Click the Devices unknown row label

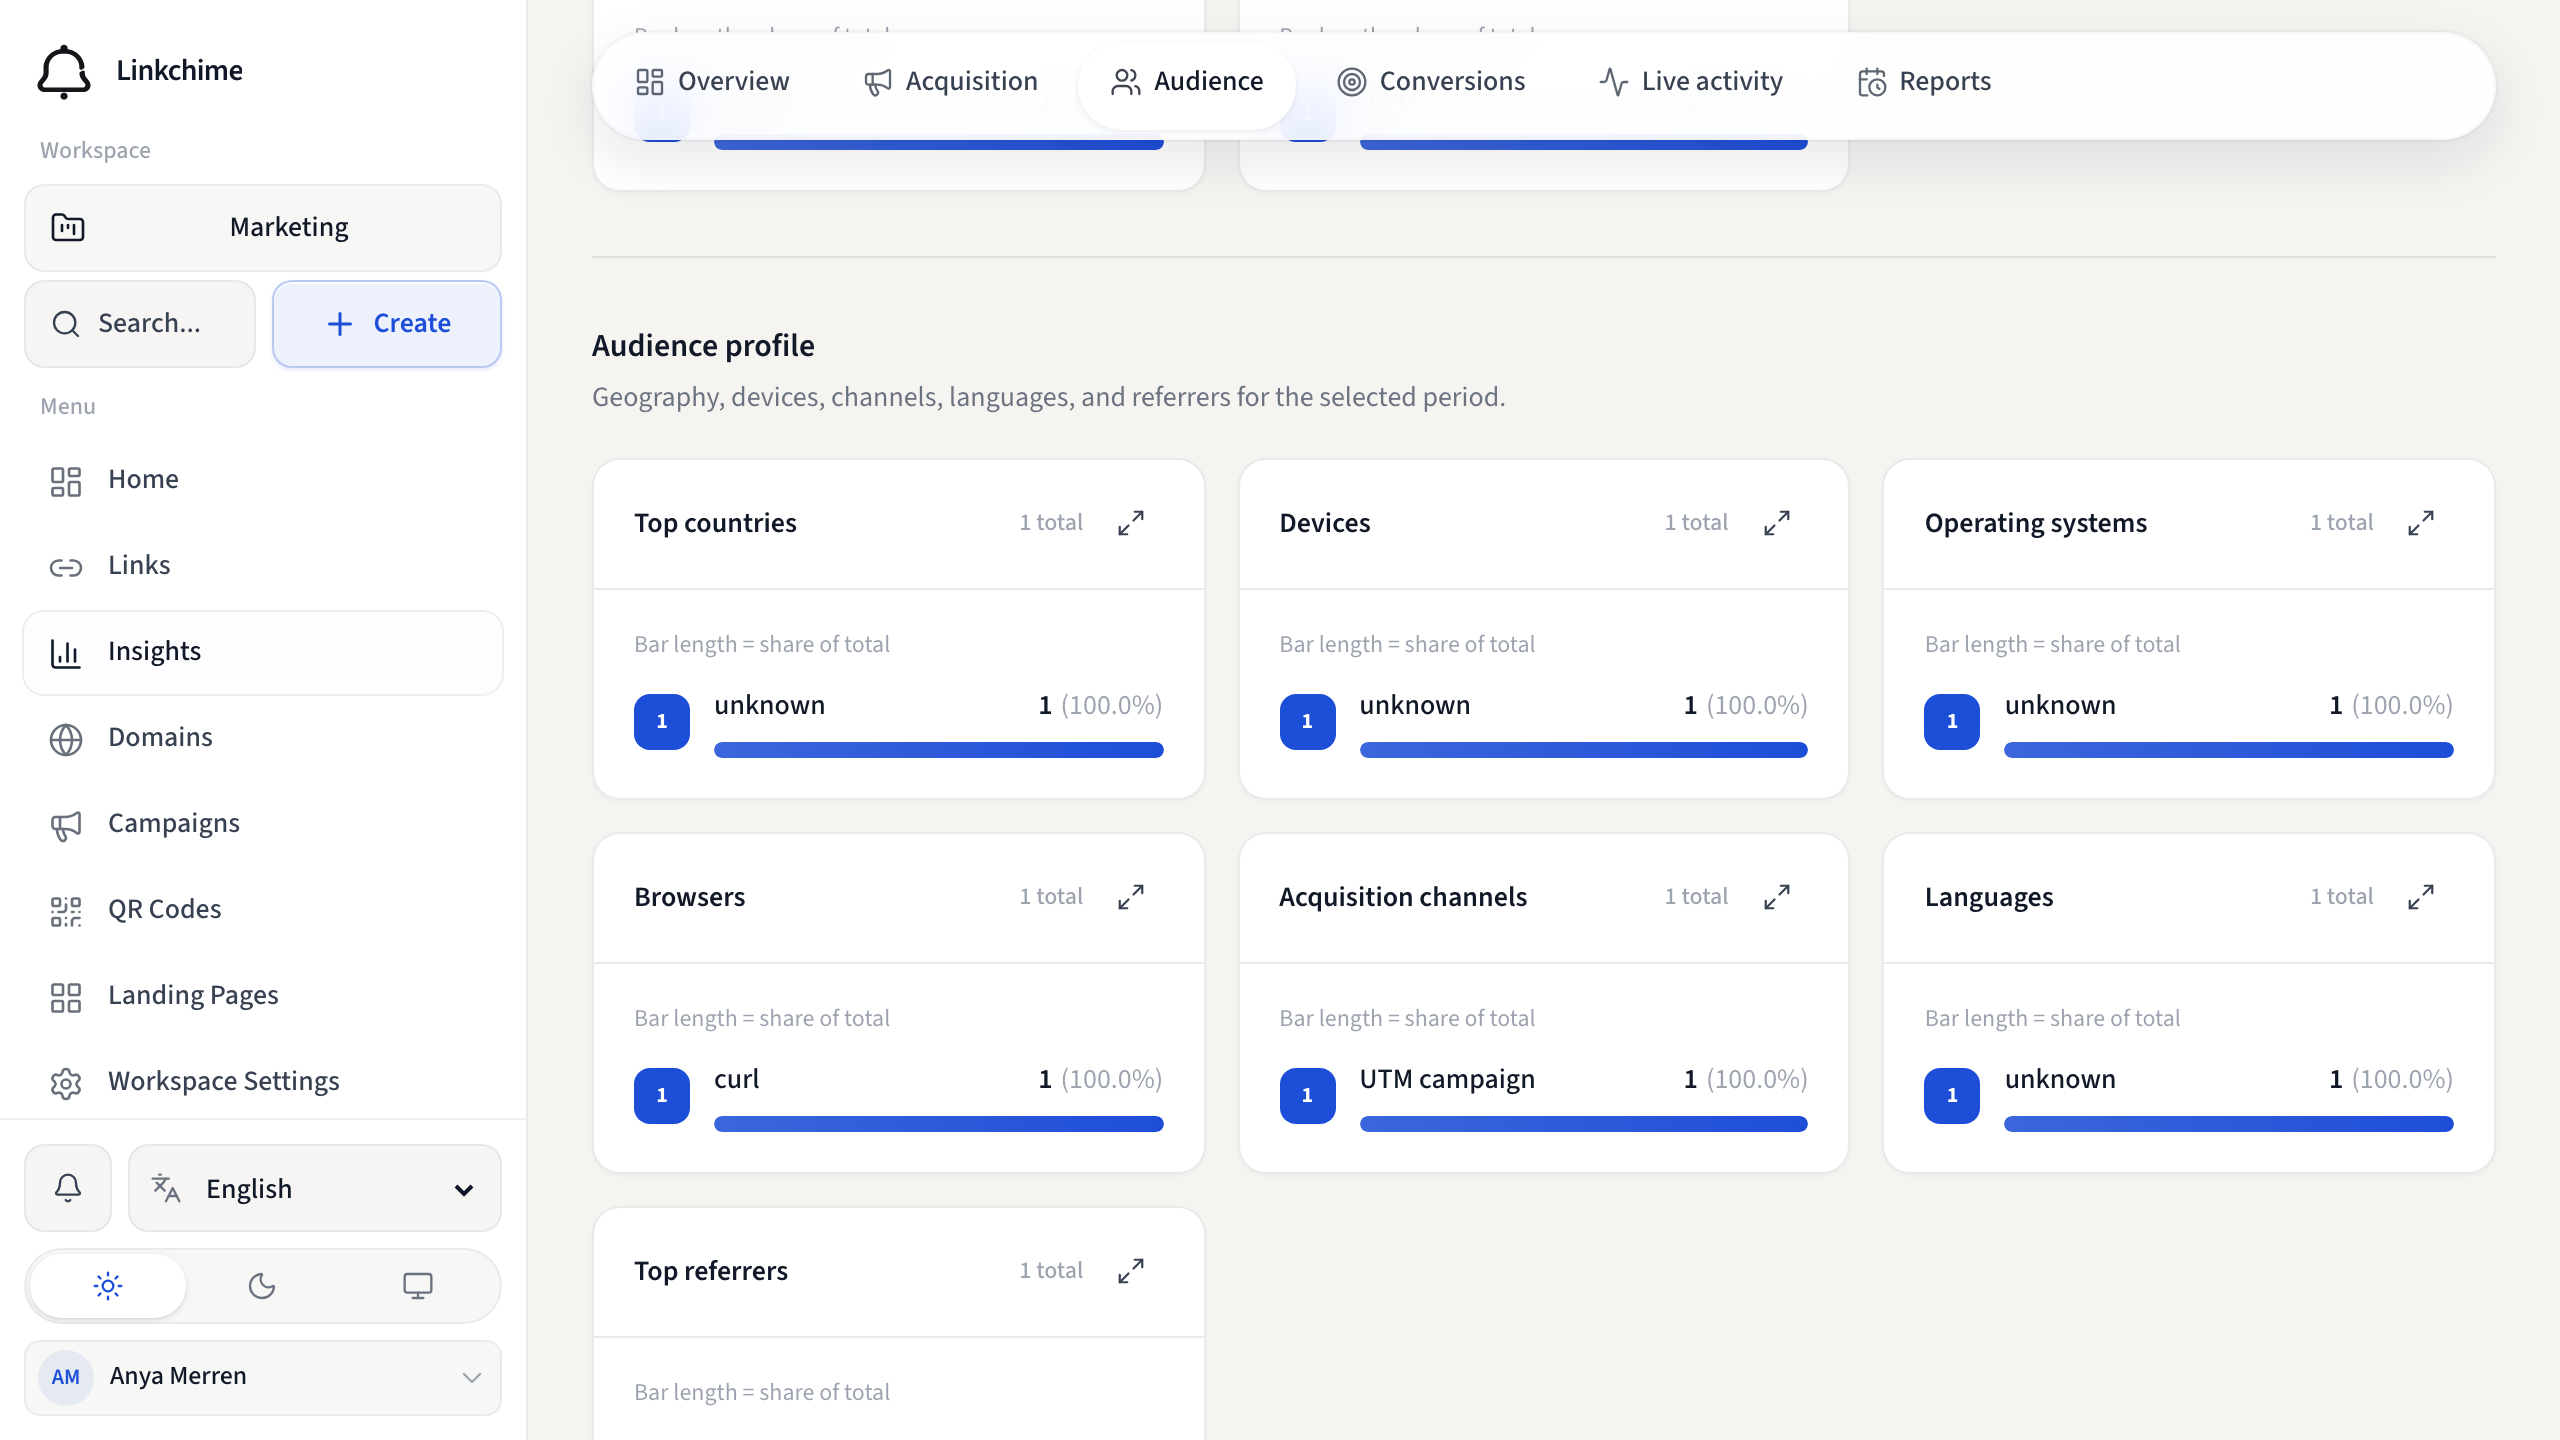[x=1415, y=706]
